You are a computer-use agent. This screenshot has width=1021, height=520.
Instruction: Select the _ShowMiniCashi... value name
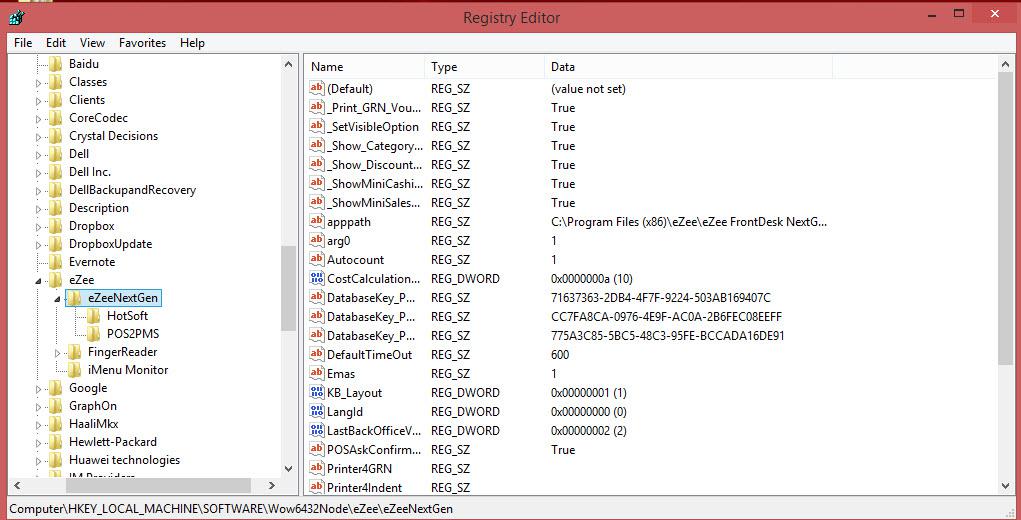(x=374, y=184)
